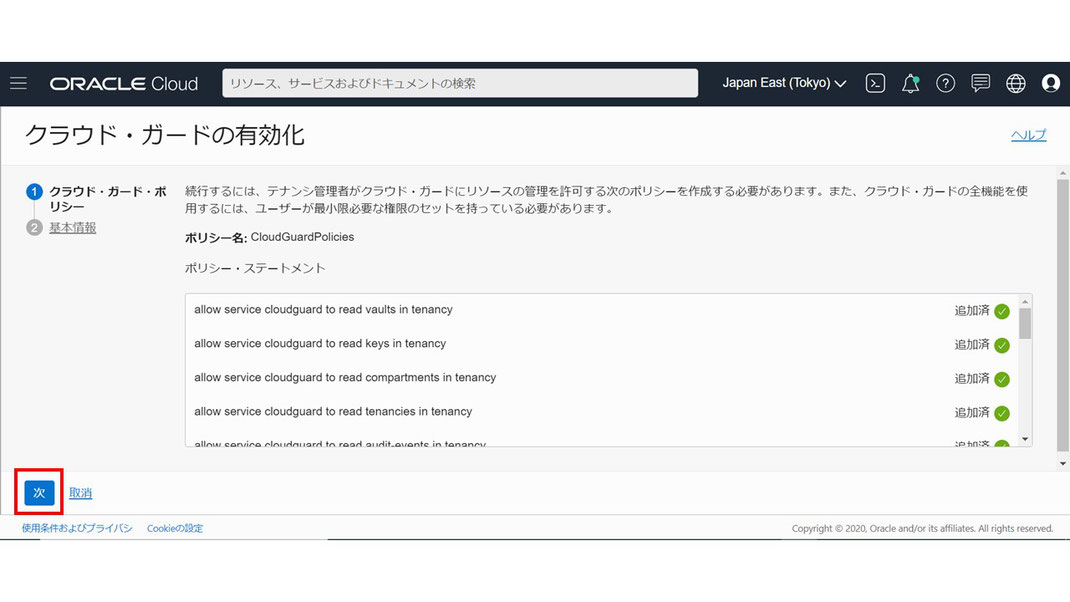Click 追加済 status for read keys row
Screen dimensions: 1070x602
pyautogui.click(x=972, y=345)
